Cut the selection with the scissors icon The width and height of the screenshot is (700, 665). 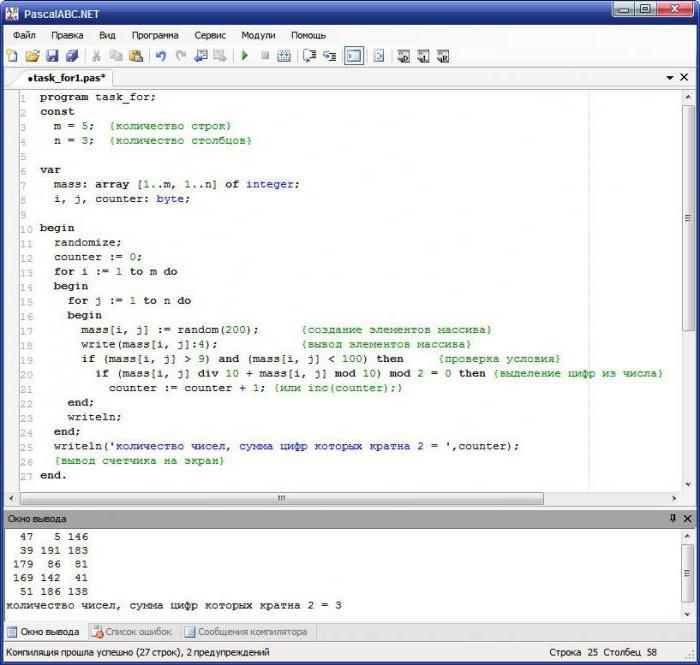coord(96,56)
